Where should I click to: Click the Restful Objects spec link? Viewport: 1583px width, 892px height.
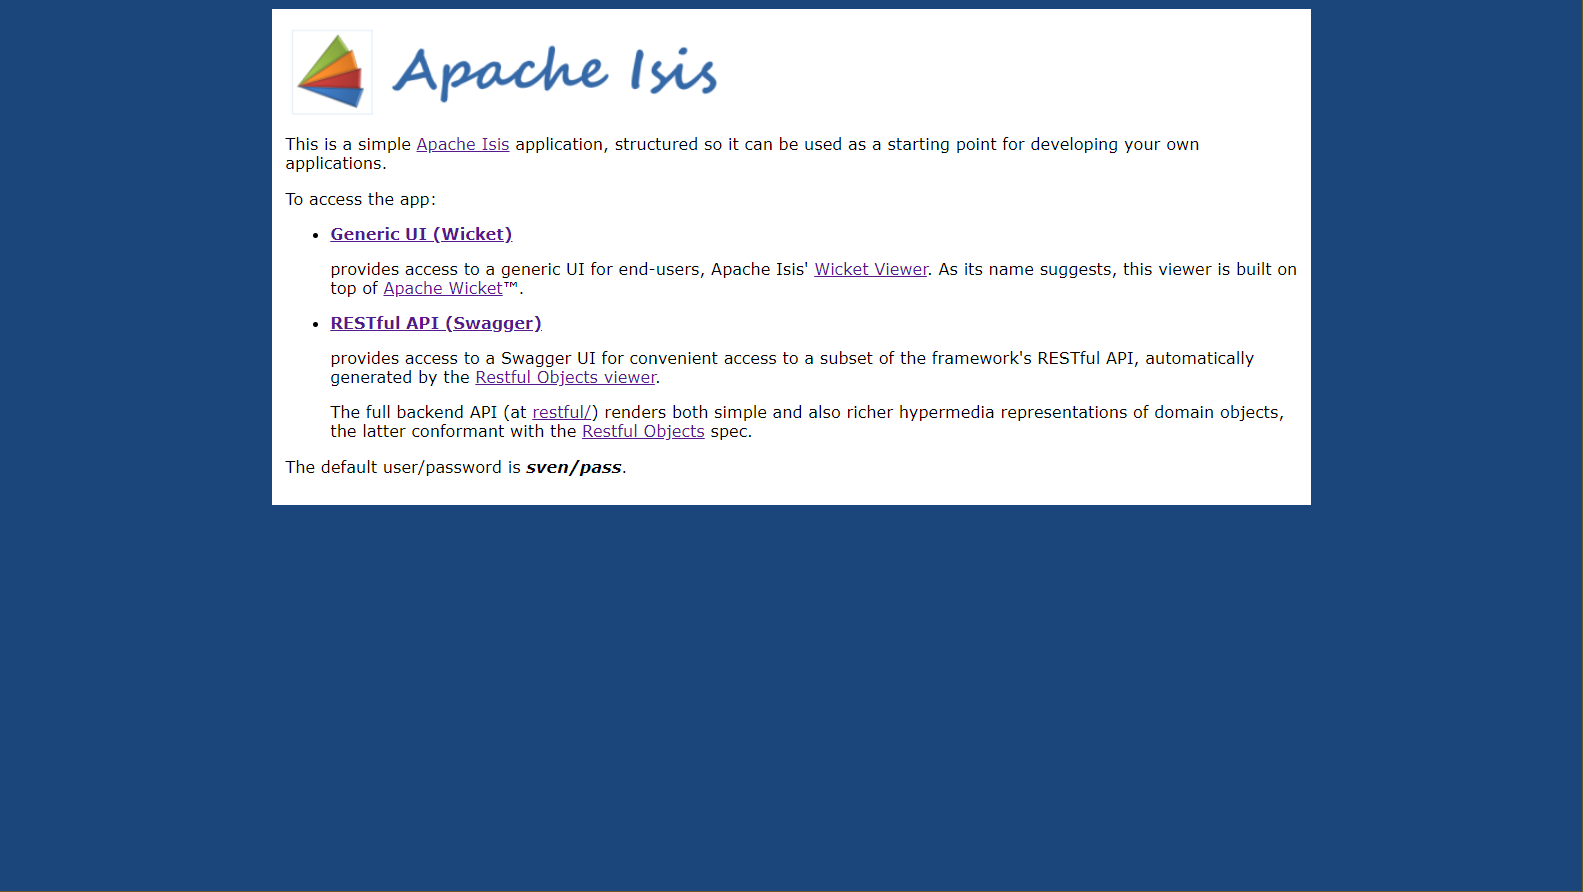(642, 432)
